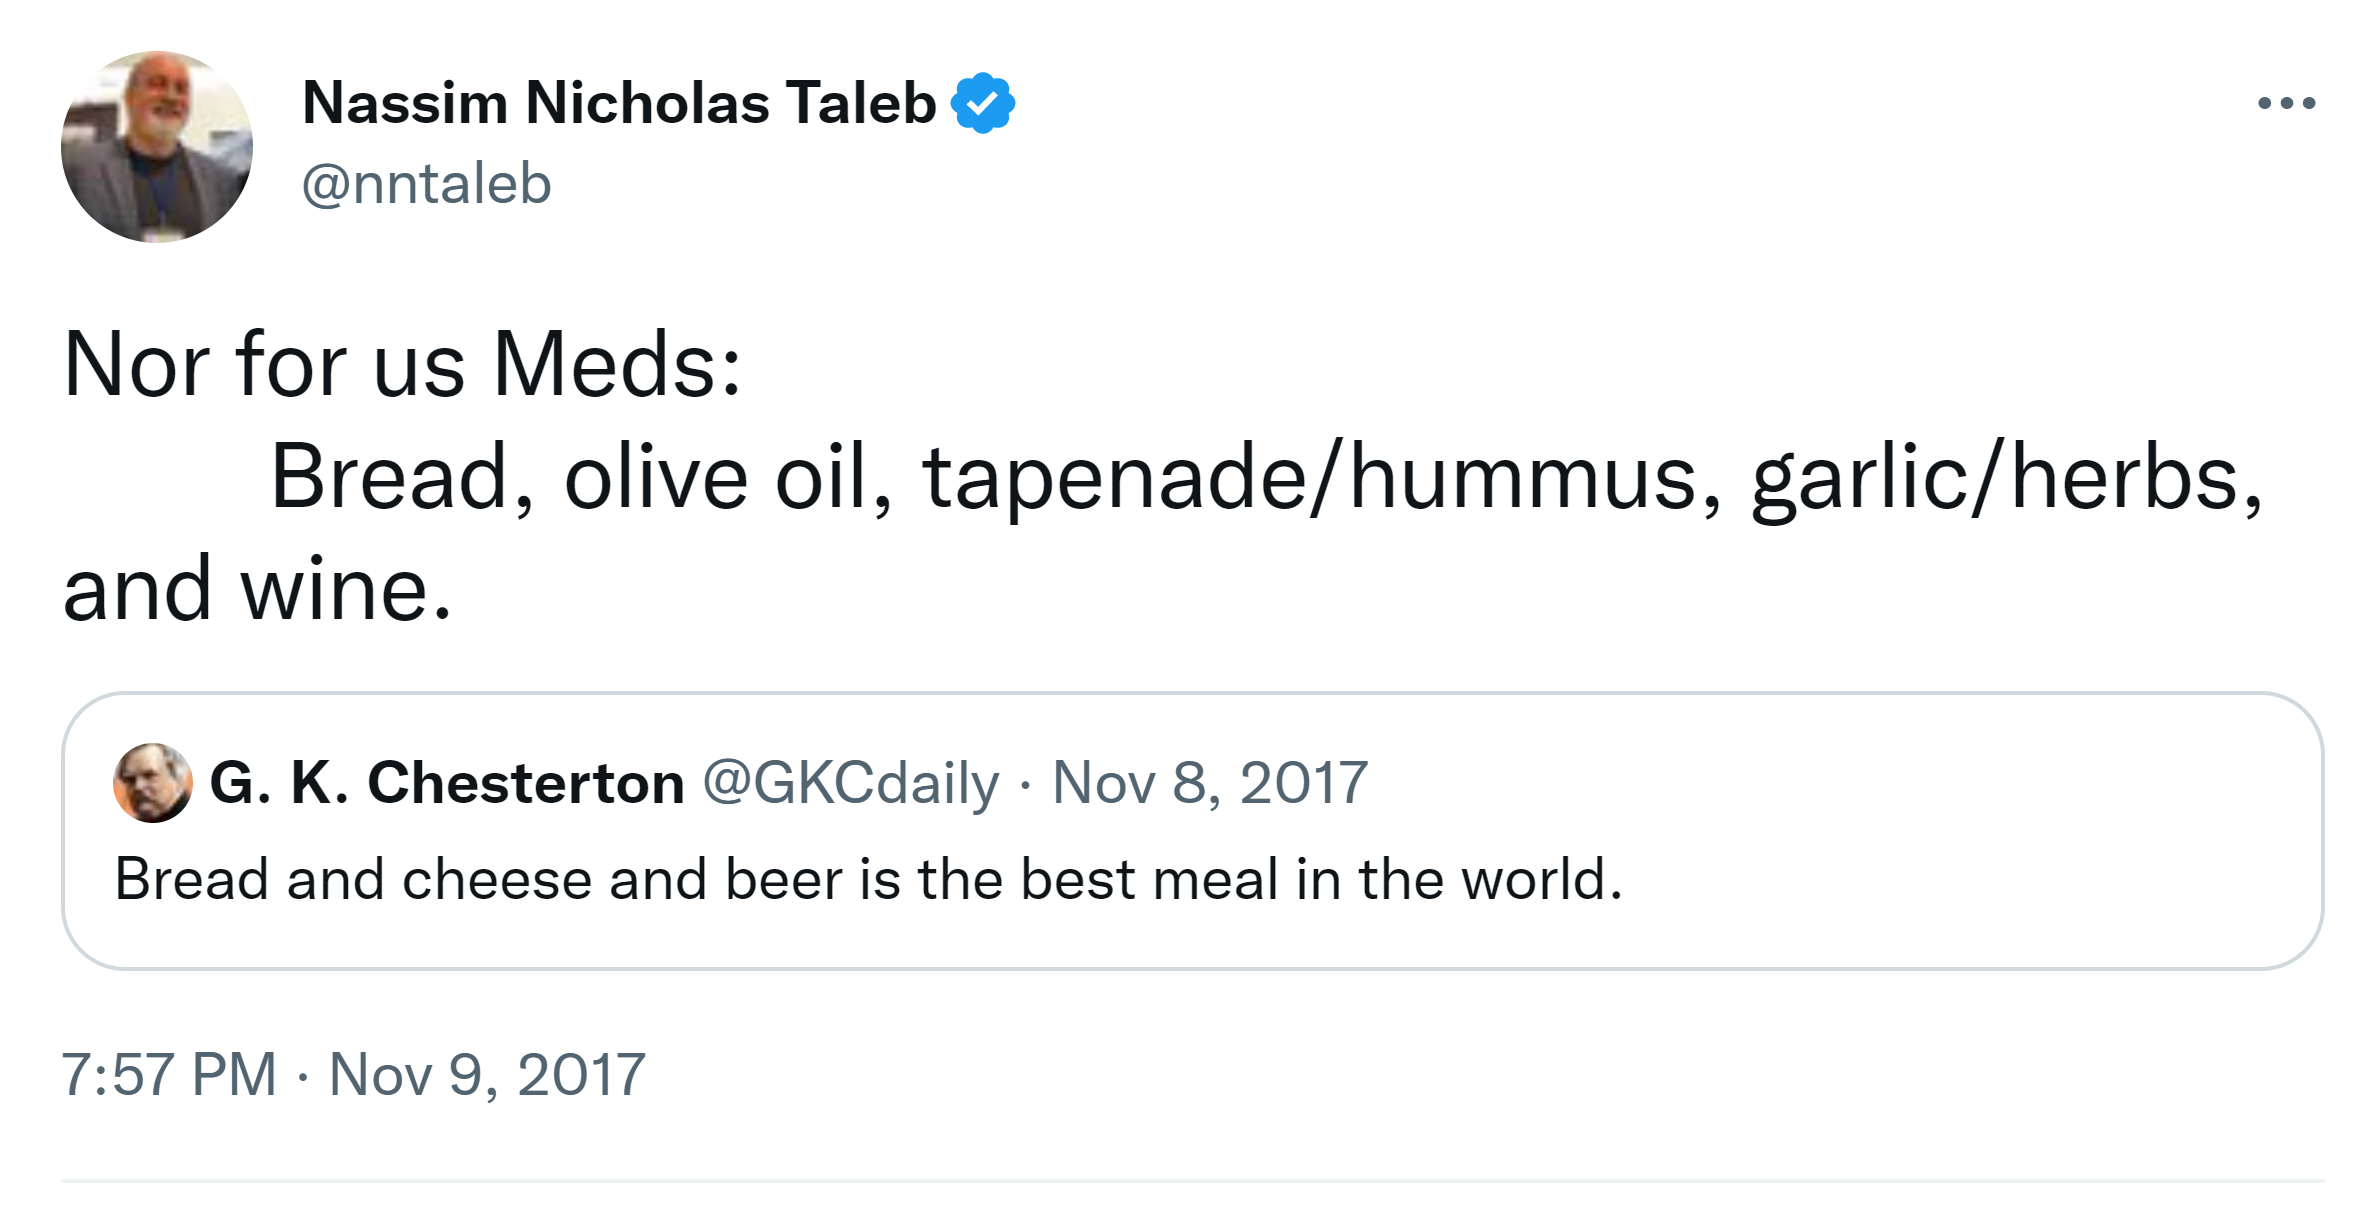Image resolution: width=2376 pixels, height=1206 pixels.
Task: Click the 'Nov 9, 2017' date portion
Action: point(486,1075)
